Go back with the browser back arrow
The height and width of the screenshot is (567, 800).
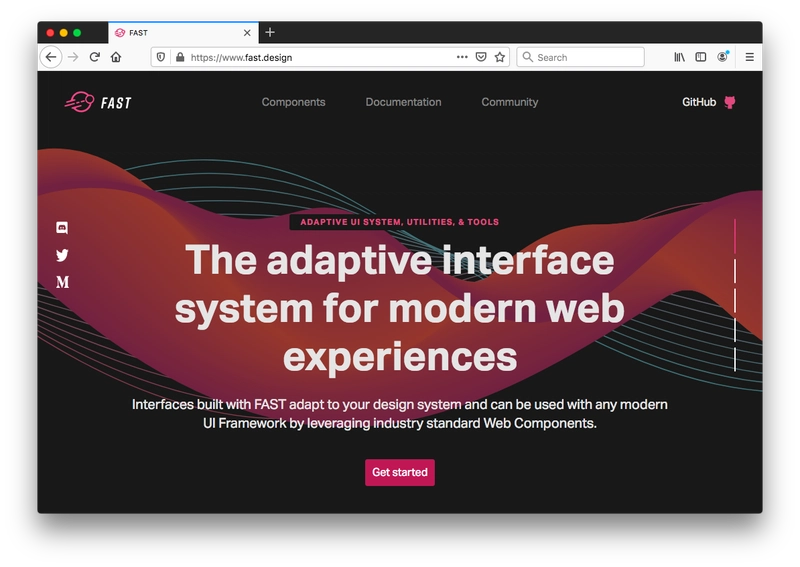pos(51,57)
